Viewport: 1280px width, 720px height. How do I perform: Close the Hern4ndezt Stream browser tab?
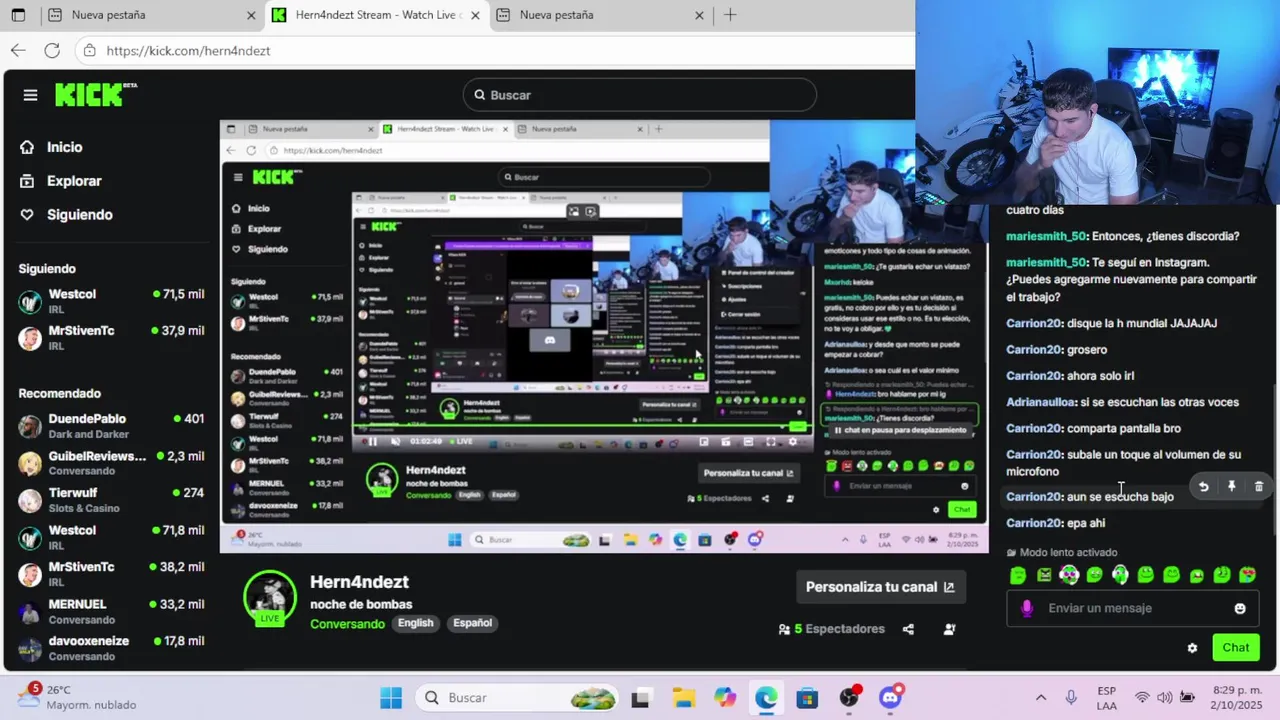tap(475, 15)
